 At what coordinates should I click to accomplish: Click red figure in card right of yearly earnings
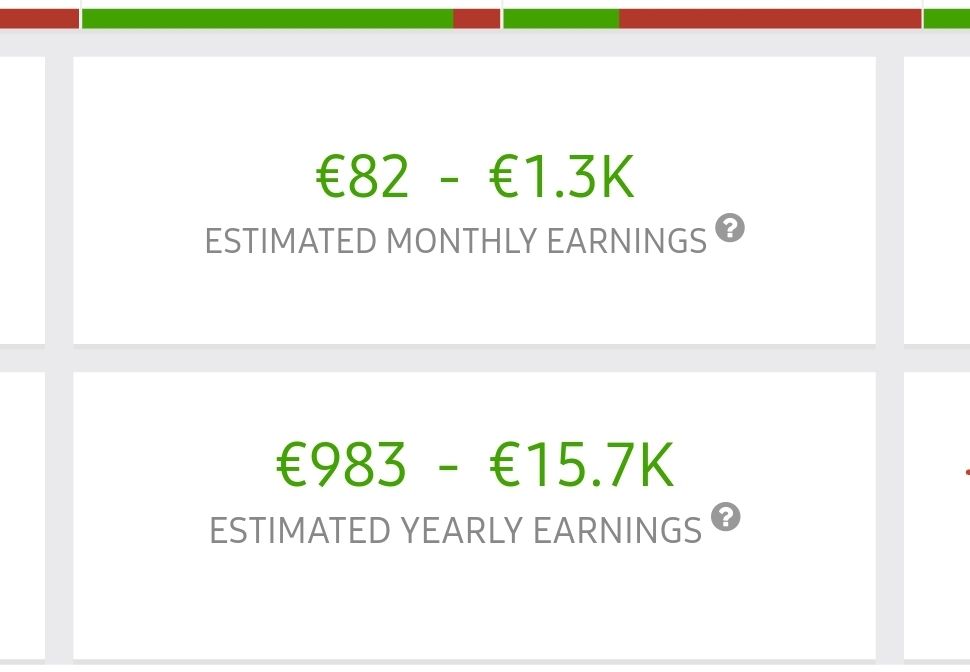click(x=966, y=470)
